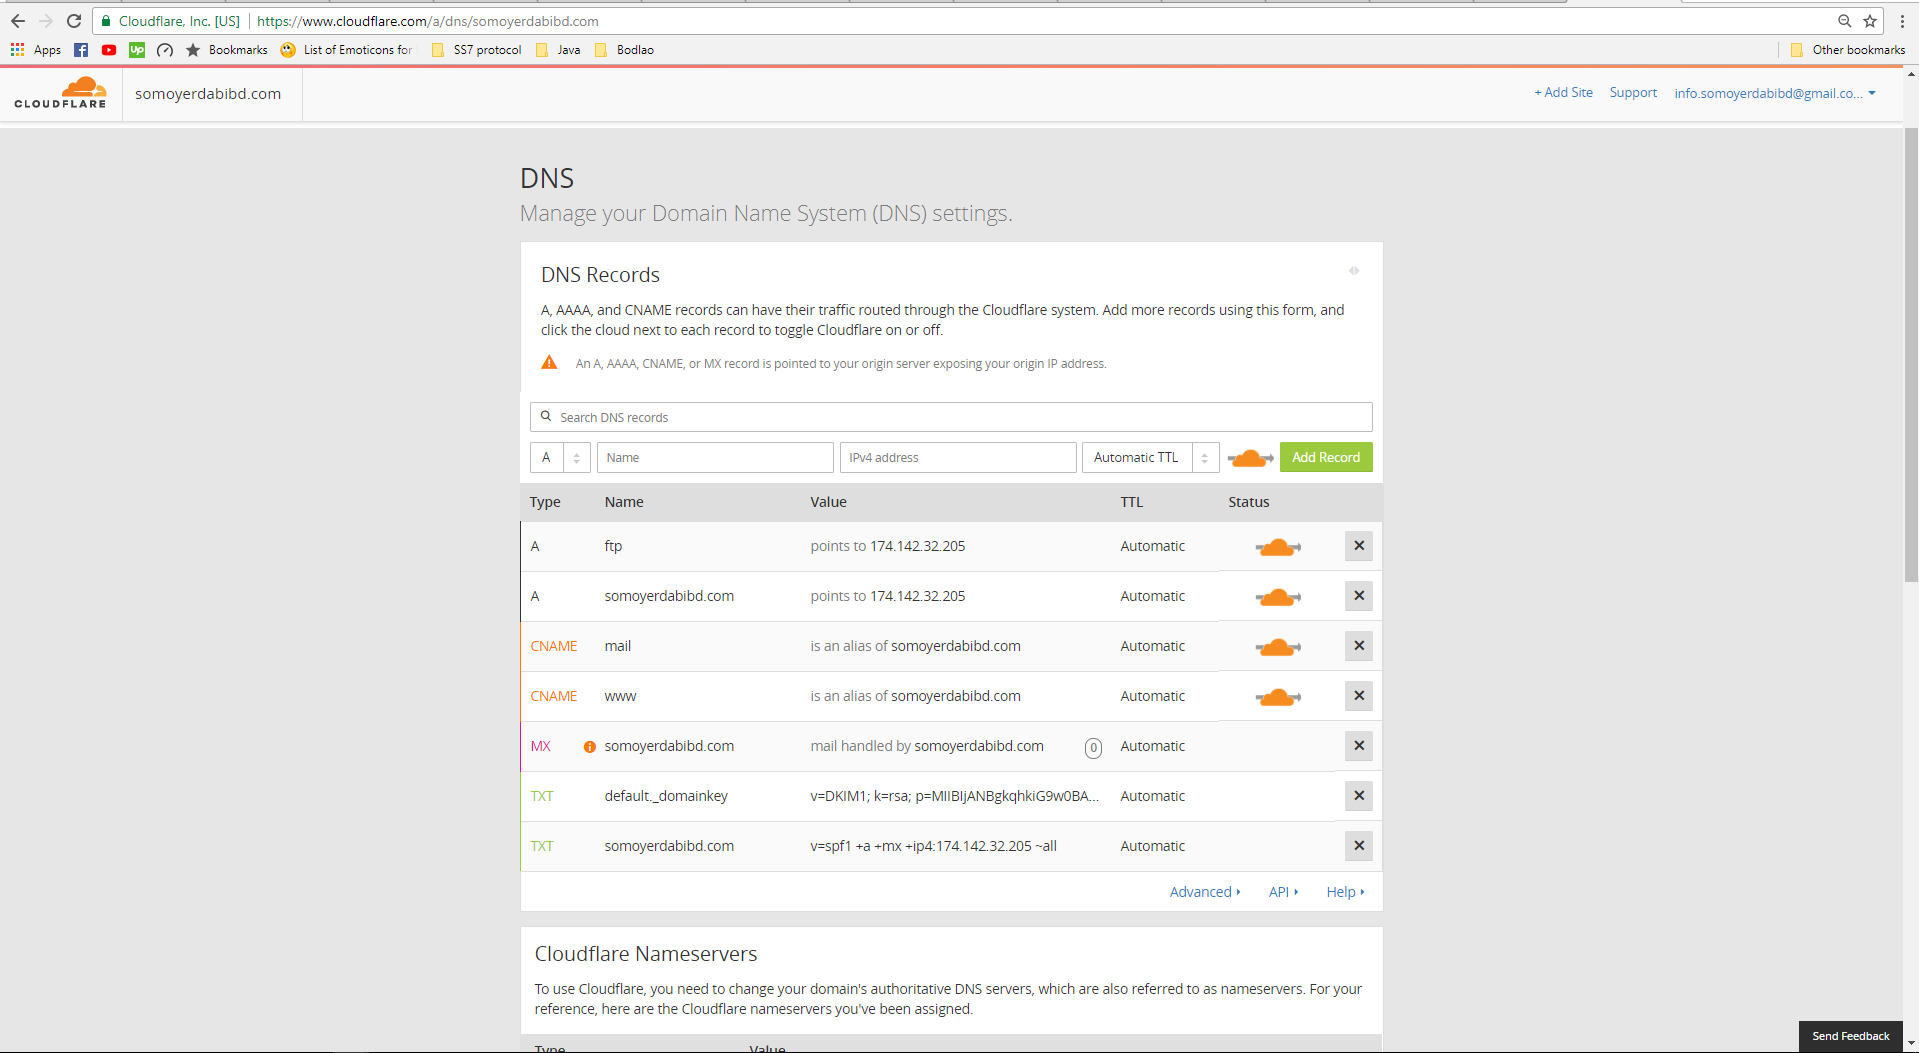Click the zoom magnifier icon in address bar
The width and height of the screenshot is (1919, 1053).
click(1844, 21)
